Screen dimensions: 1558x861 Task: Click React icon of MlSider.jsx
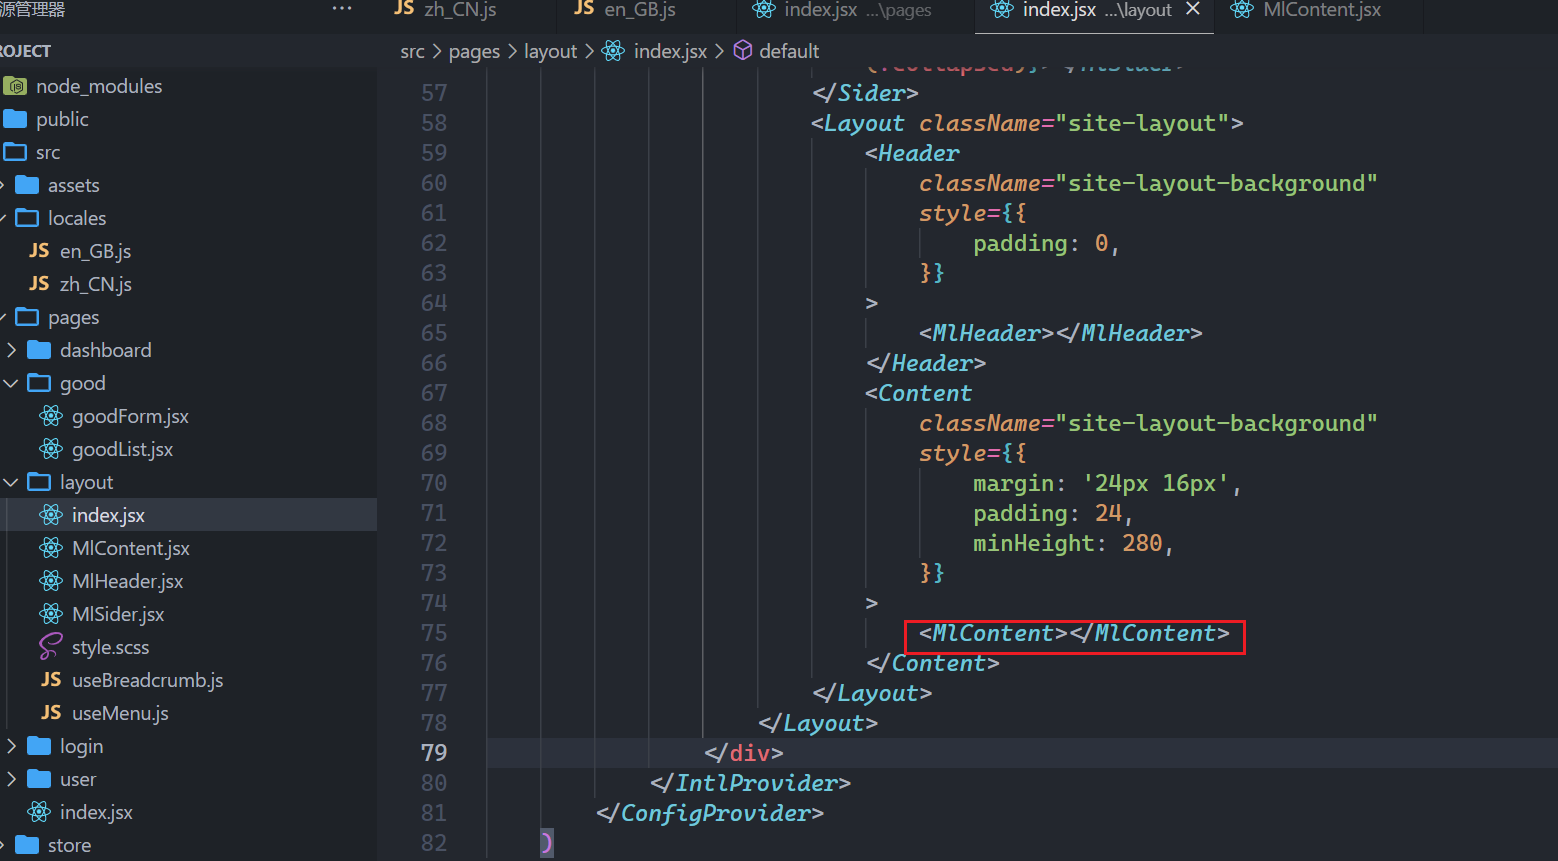tap(51, 614)
